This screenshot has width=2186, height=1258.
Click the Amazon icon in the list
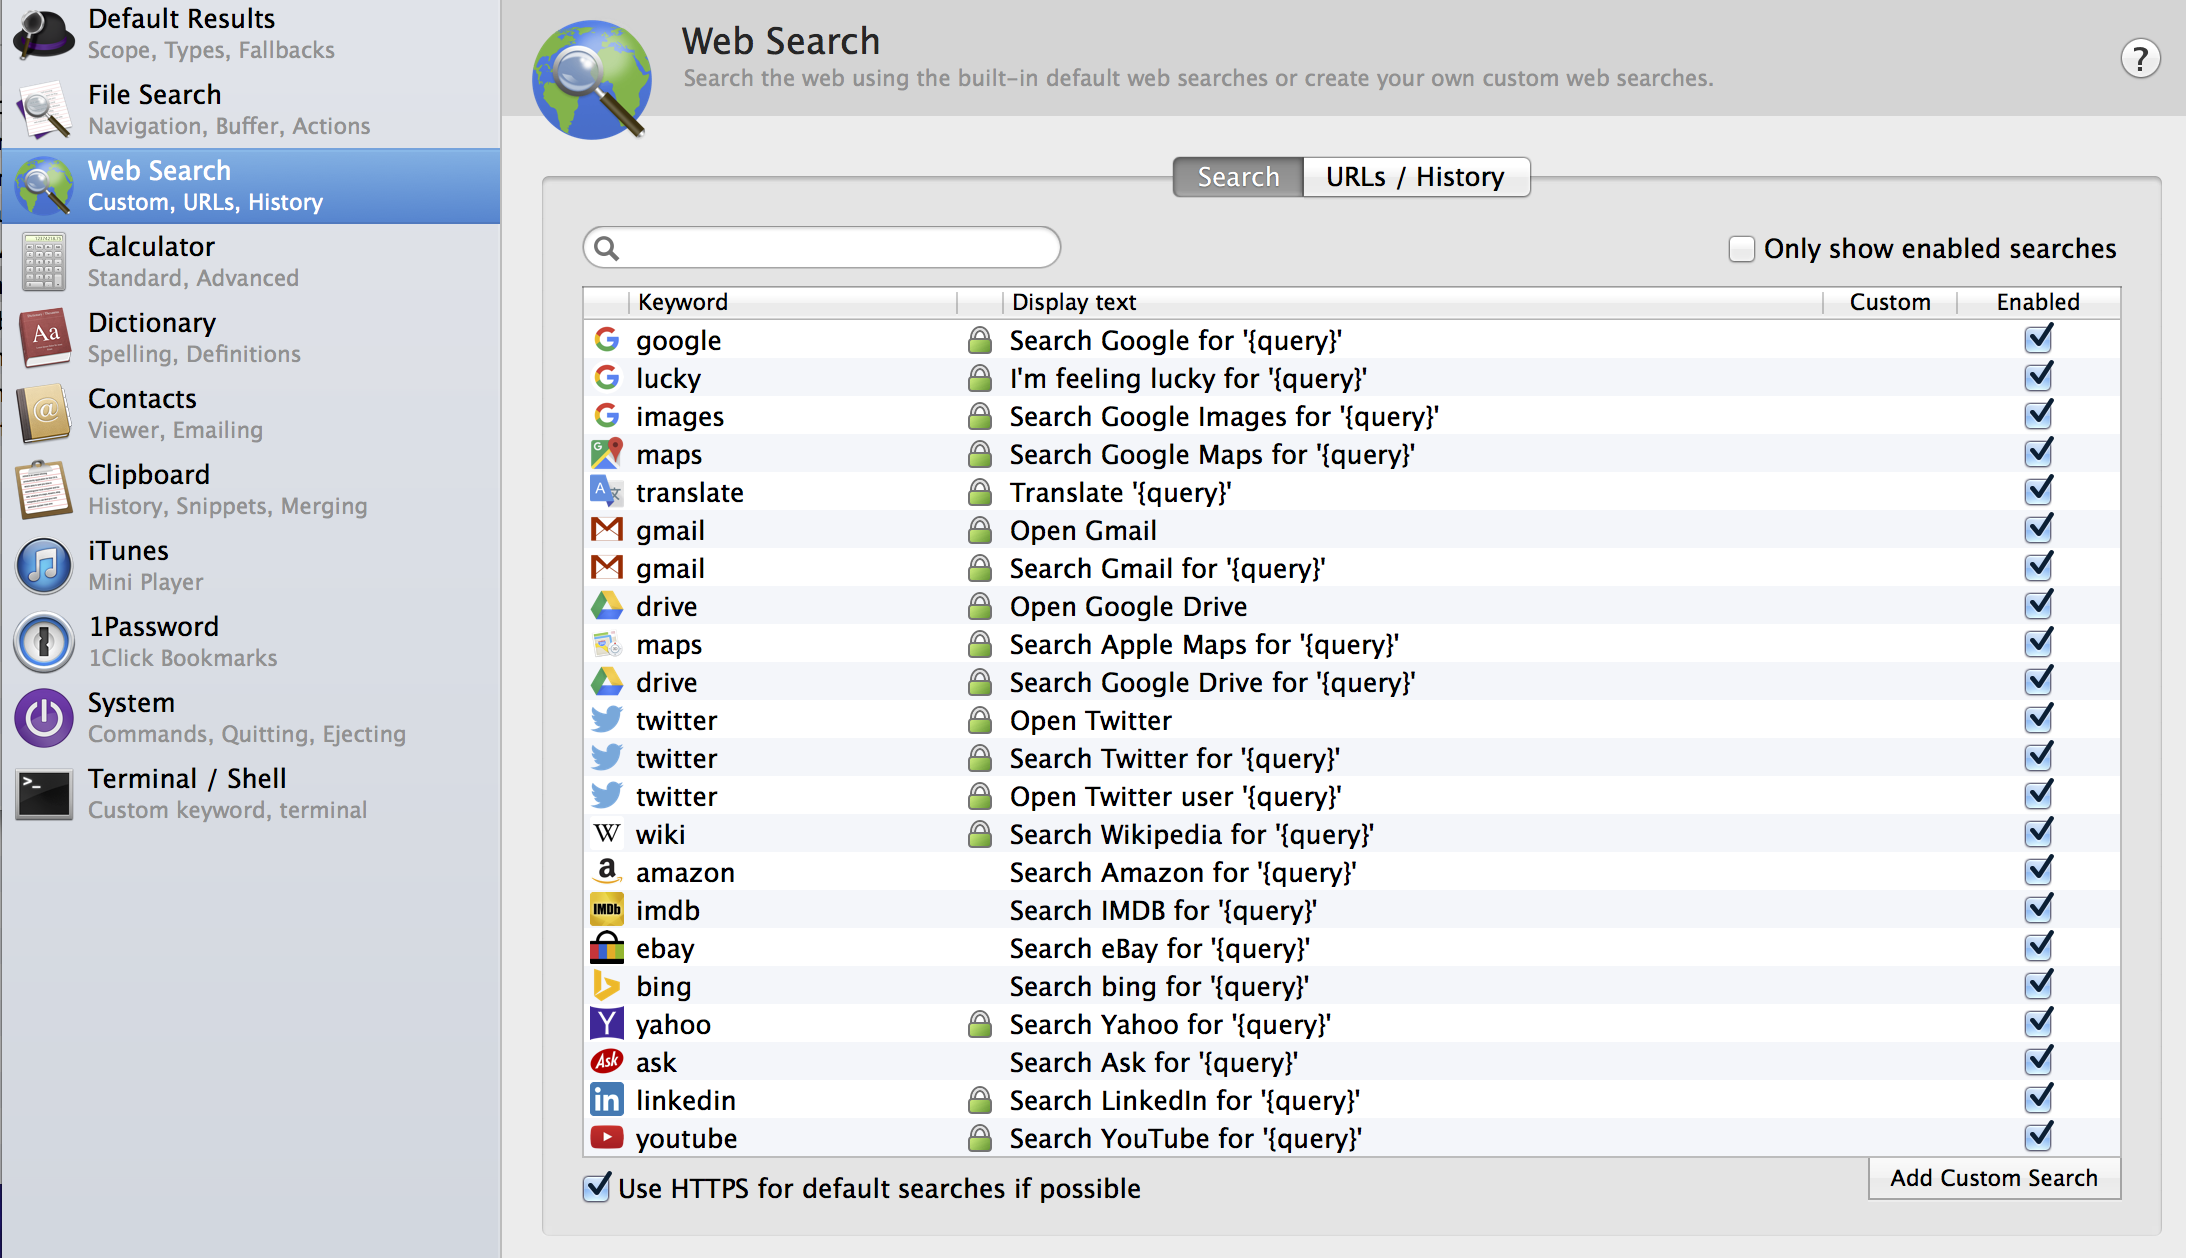(607, 872)
